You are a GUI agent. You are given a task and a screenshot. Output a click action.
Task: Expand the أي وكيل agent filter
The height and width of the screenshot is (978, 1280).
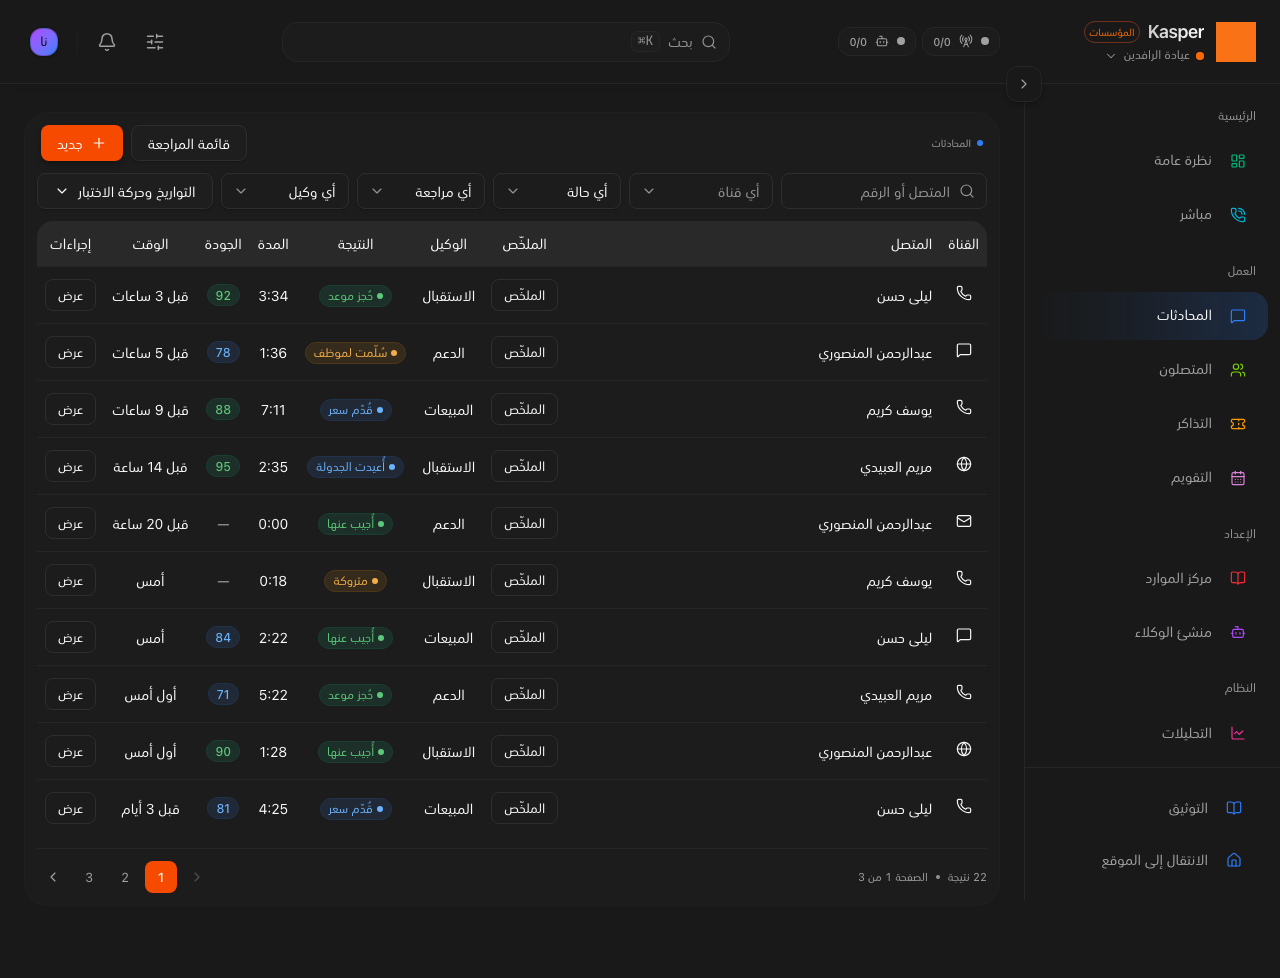[x=285, y=191]
